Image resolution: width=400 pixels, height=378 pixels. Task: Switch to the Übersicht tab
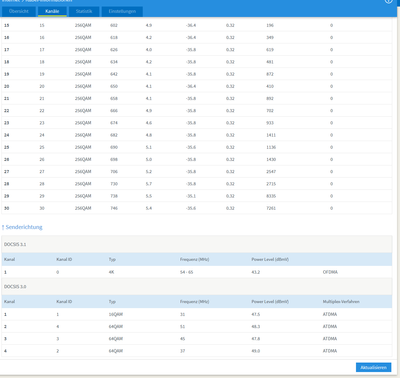19,11
